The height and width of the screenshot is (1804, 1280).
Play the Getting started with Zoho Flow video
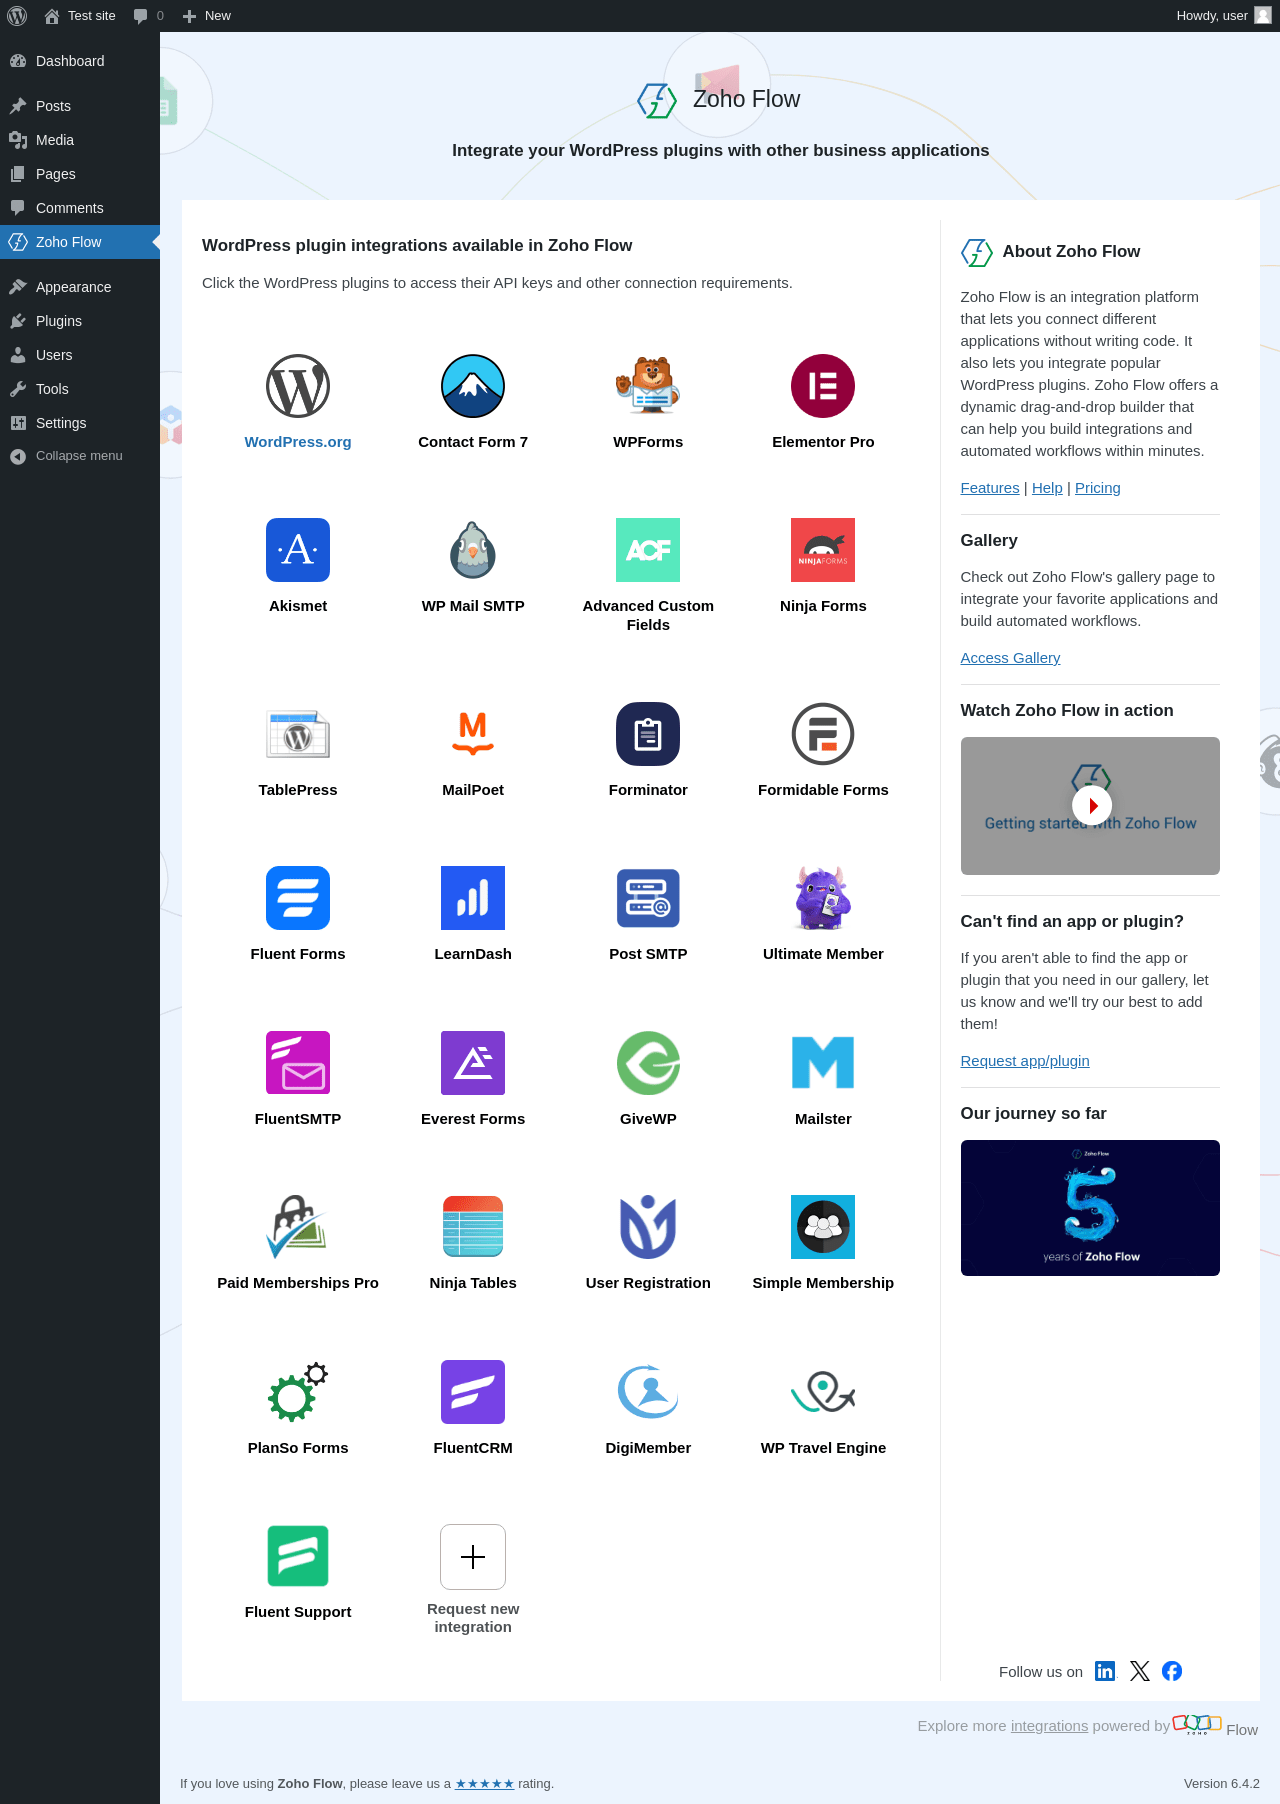point(1091,805)
